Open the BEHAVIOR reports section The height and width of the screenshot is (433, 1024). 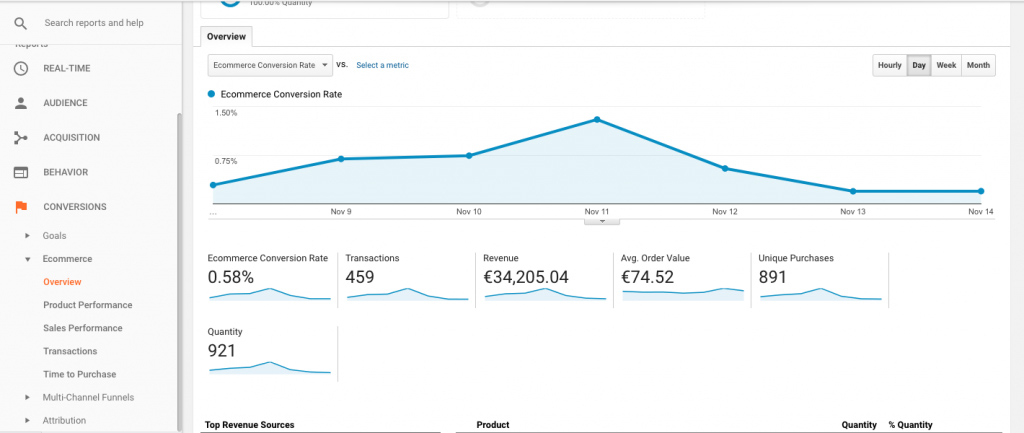tap(65, 172)
